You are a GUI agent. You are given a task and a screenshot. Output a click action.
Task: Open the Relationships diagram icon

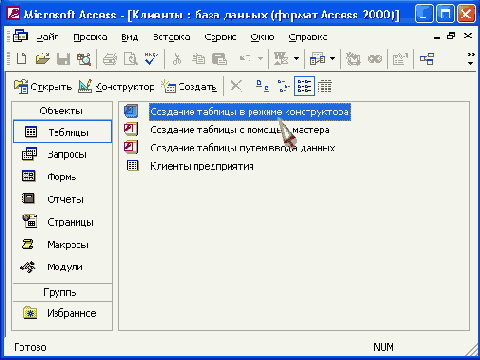point(427,59)
